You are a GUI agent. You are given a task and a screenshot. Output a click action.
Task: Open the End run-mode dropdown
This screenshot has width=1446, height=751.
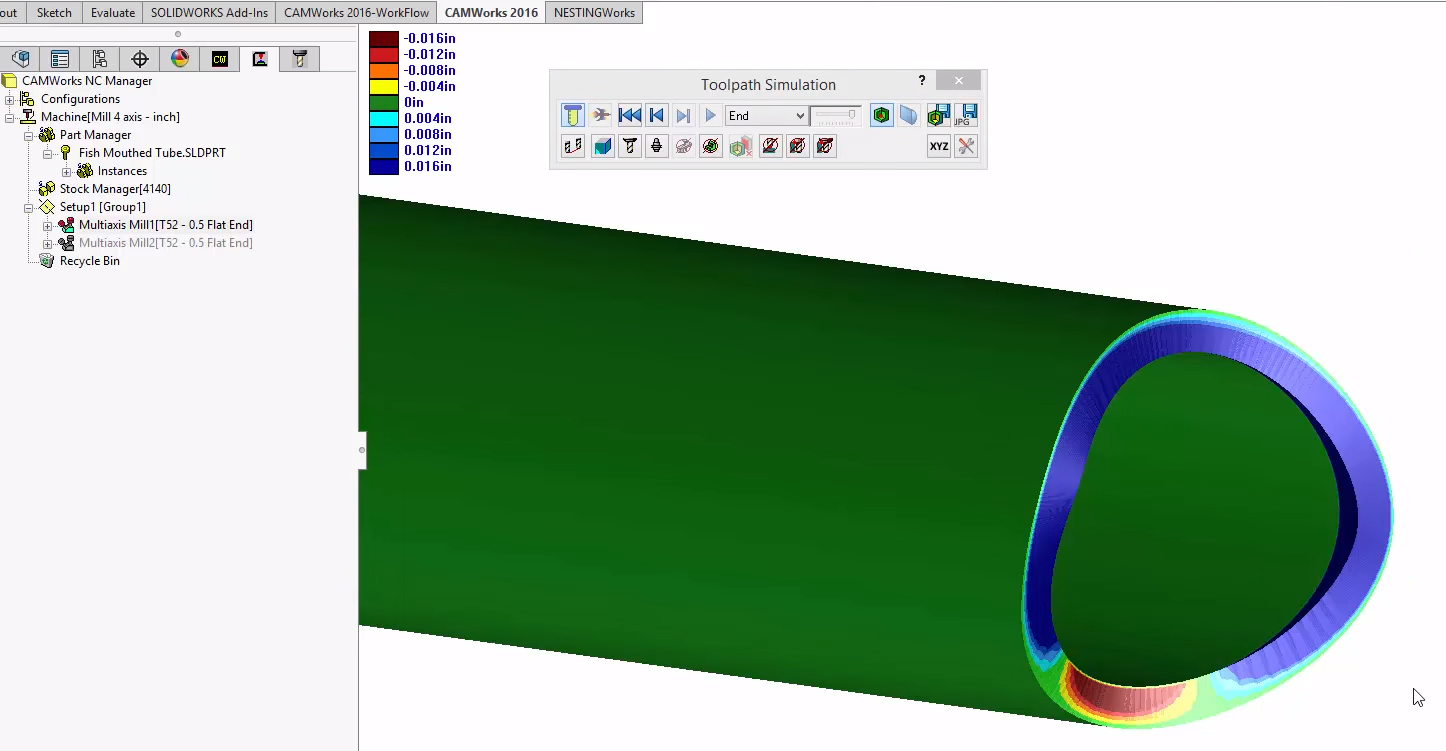tap(766, 116)
